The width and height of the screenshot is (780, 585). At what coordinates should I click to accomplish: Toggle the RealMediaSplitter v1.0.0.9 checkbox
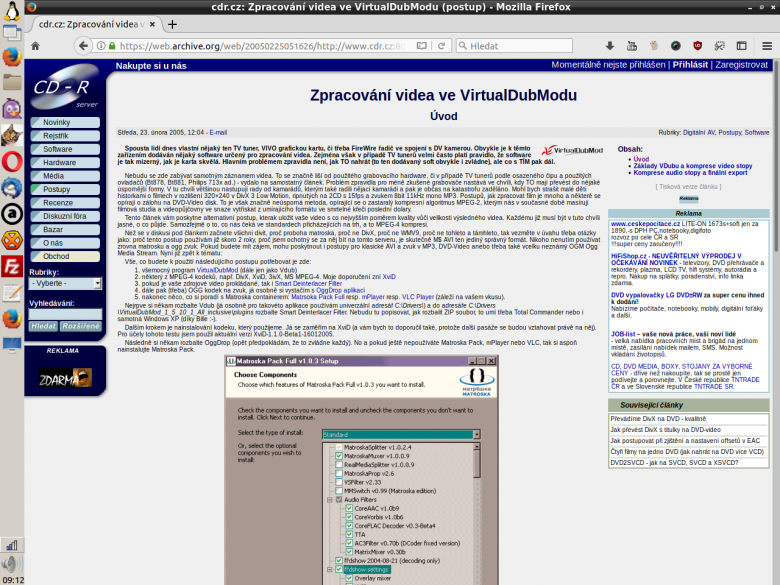point(339,465)
